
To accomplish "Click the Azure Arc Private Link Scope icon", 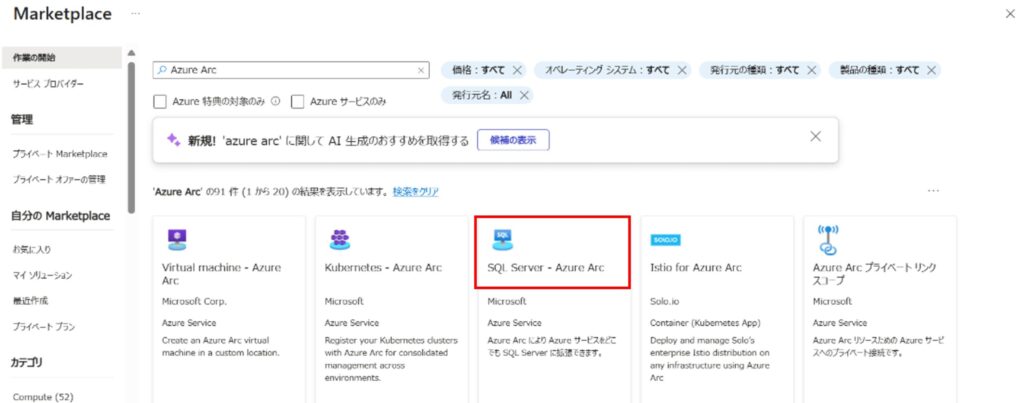I will (x=827, y=240).
